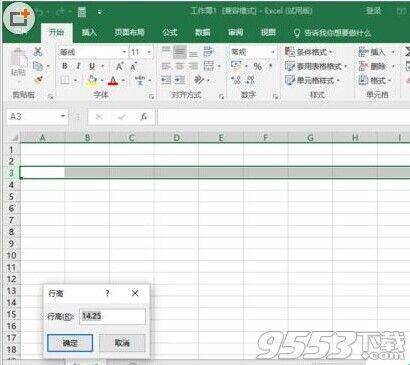The image size is (410, 365).
Task: Toggle Bold formatting
Action: point(65,66)
